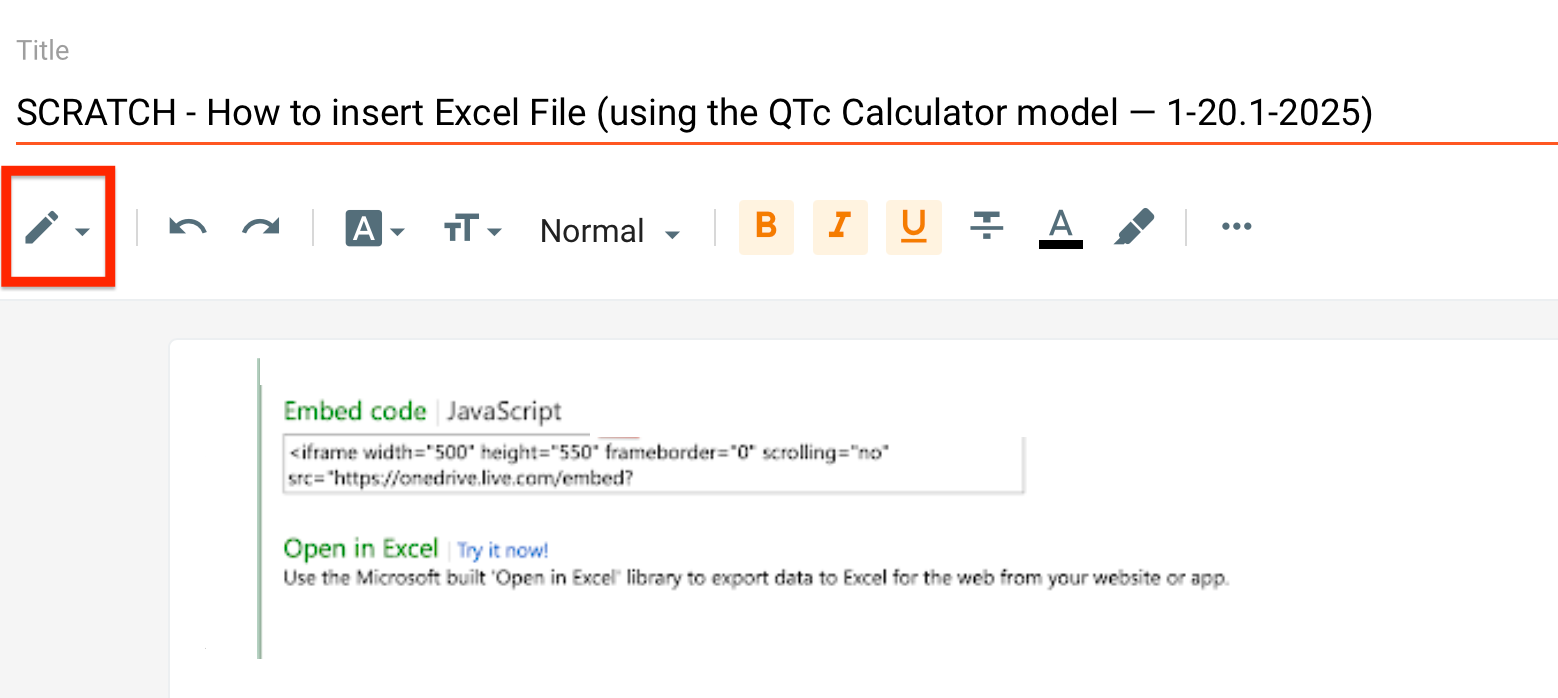The image size is (1558, 698).
Task: Toggle bold formatting
Action: pos(766,227)
